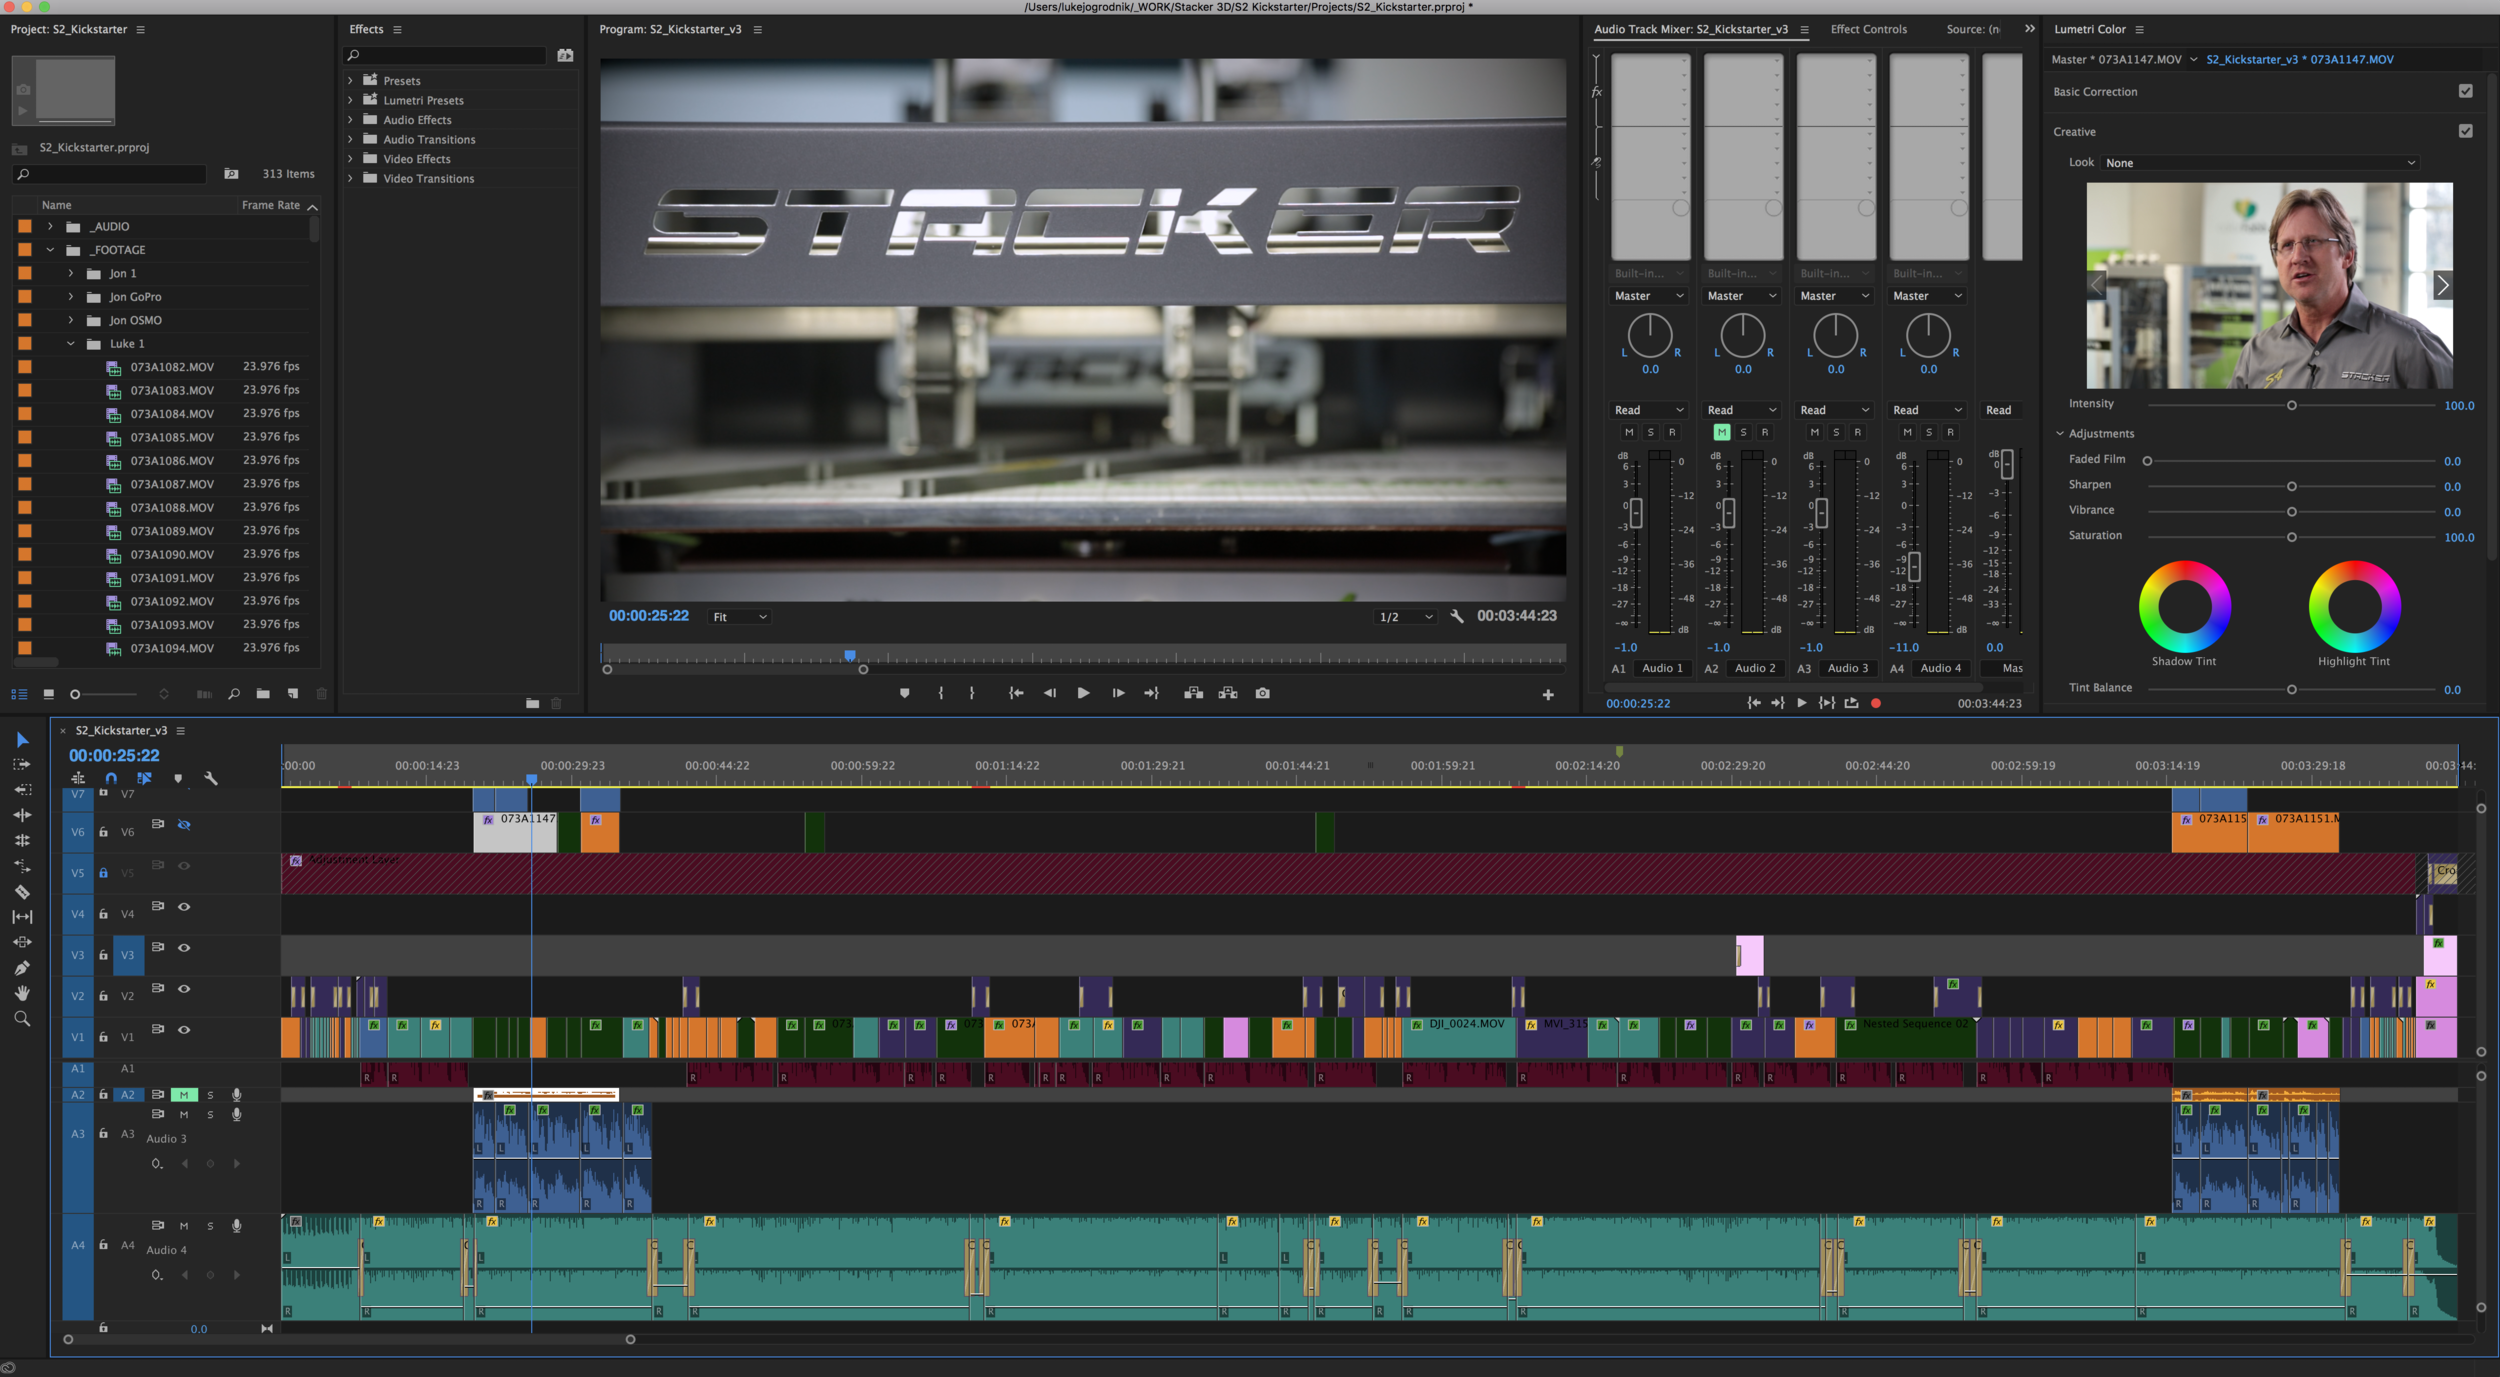2500x1377 pixels.
Task: Toggle the V5 track lock
Action: click(103, 873)
